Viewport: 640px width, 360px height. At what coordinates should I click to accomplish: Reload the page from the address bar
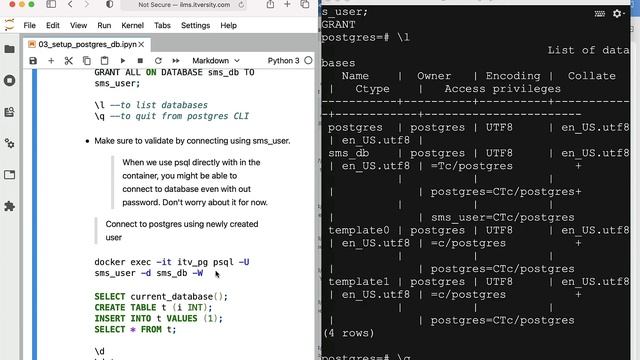(x=241, y=5)
